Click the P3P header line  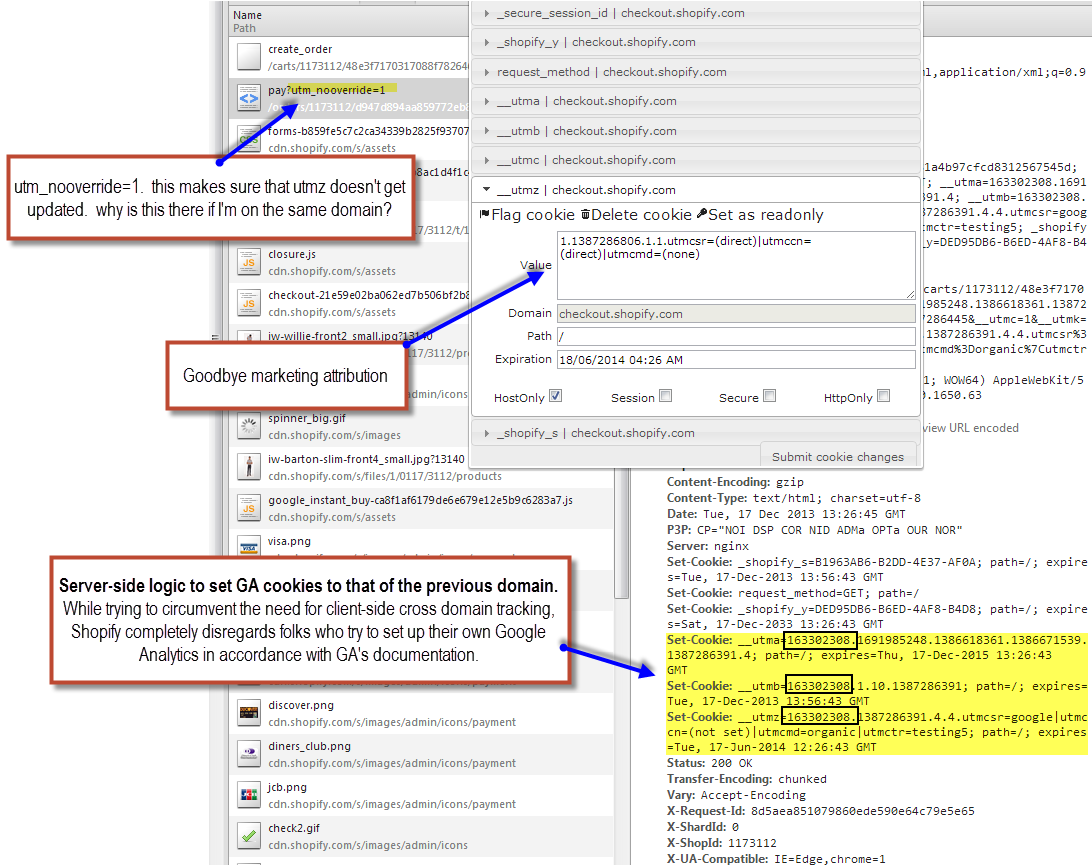[x=814, y=530]
